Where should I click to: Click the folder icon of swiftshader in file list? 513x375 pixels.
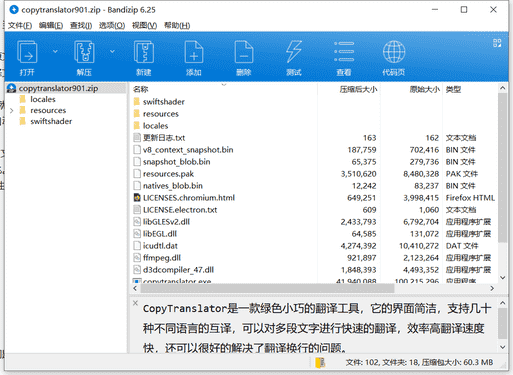tap(137, 102)
